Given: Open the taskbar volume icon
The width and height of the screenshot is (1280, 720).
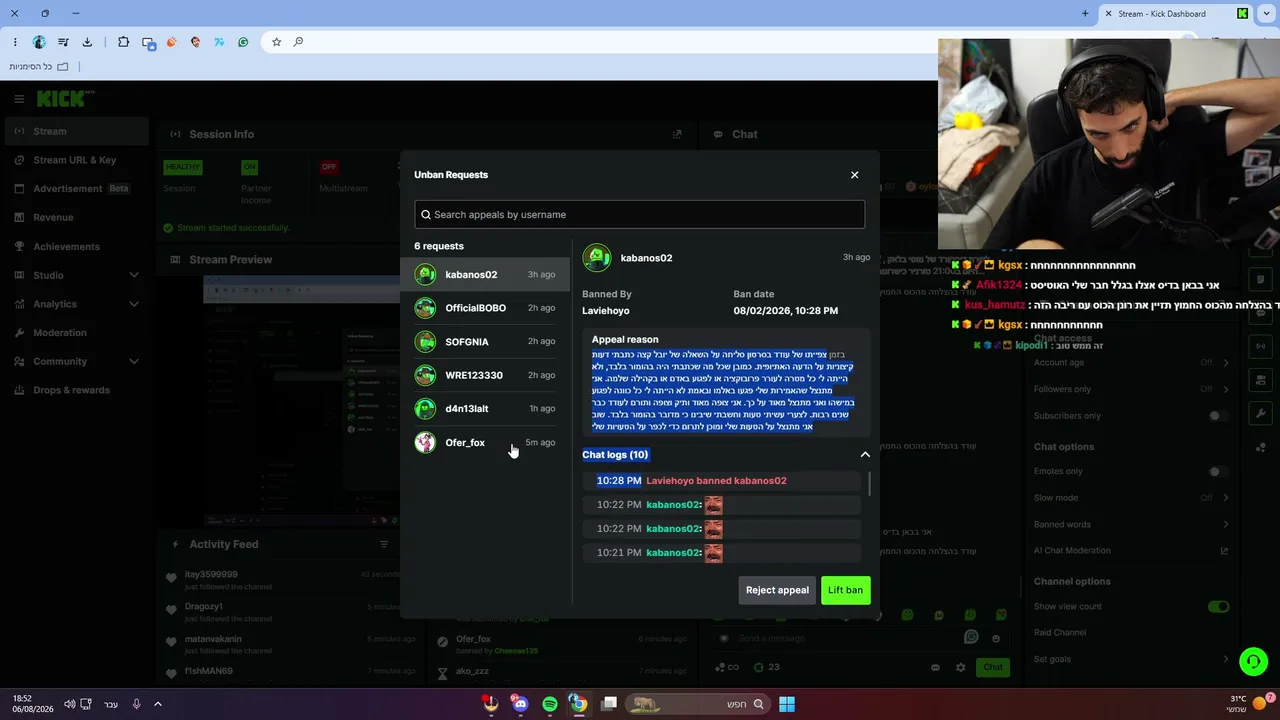Looking at the screenshot, I should (69, 704).
